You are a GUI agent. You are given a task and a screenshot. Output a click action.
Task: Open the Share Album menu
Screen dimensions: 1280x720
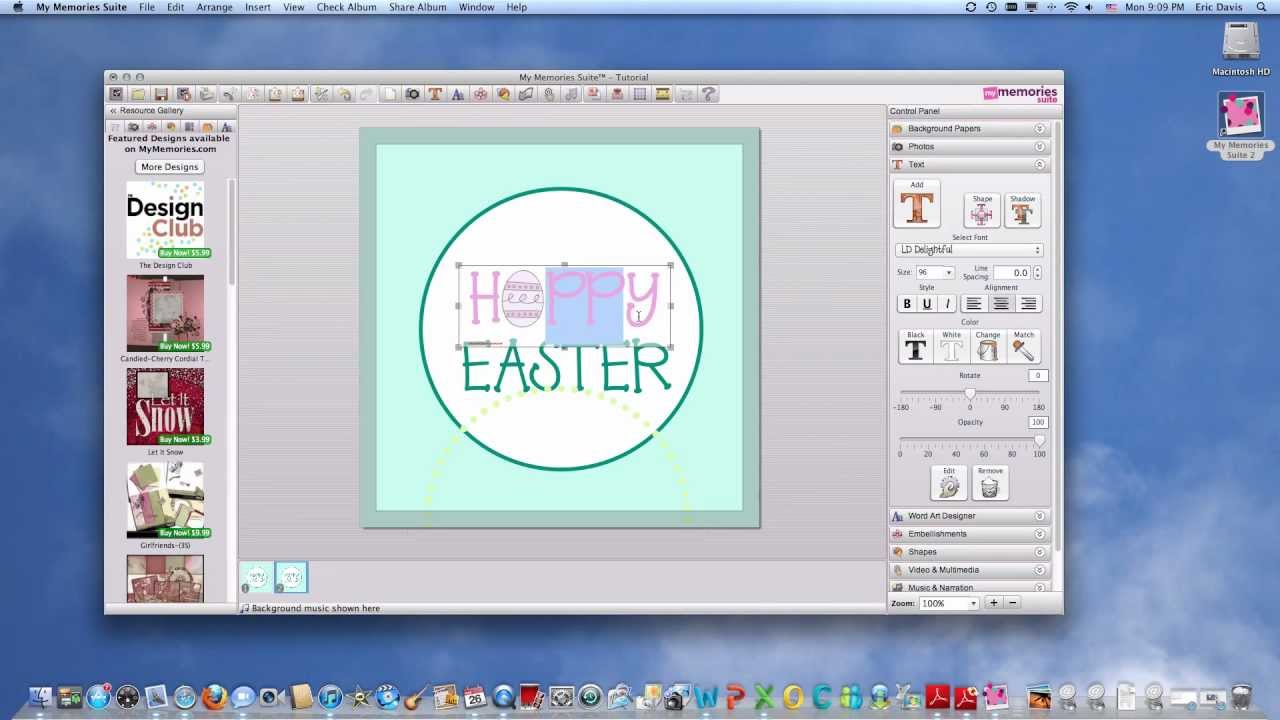pyautogui.click(x=417, y=7)
